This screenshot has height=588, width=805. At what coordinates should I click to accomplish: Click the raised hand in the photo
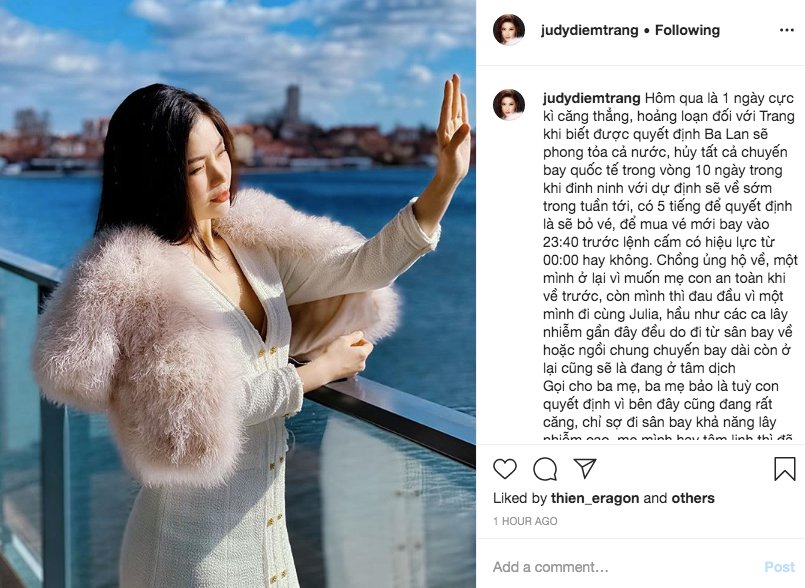pyautogui.click(x=453, y=131)
